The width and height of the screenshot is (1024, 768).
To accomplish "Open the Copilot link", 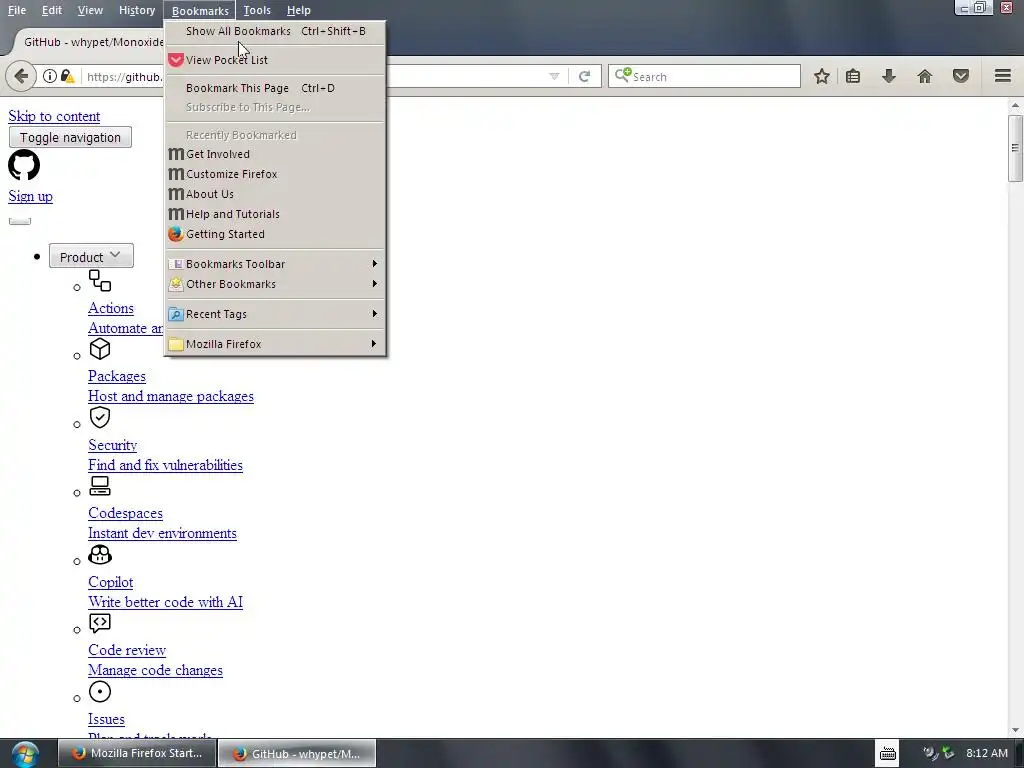I will coord(110,582).
